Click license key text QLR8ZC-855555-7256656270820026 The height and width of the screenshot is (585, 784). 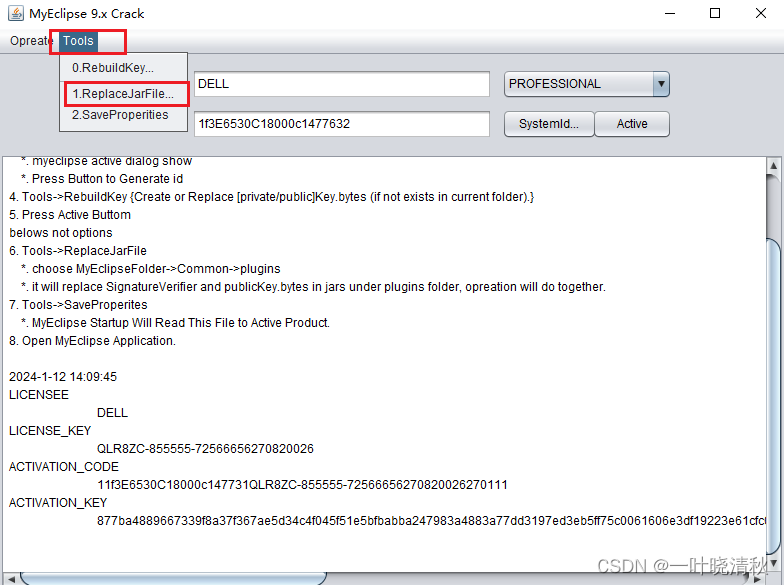point(205,449)
